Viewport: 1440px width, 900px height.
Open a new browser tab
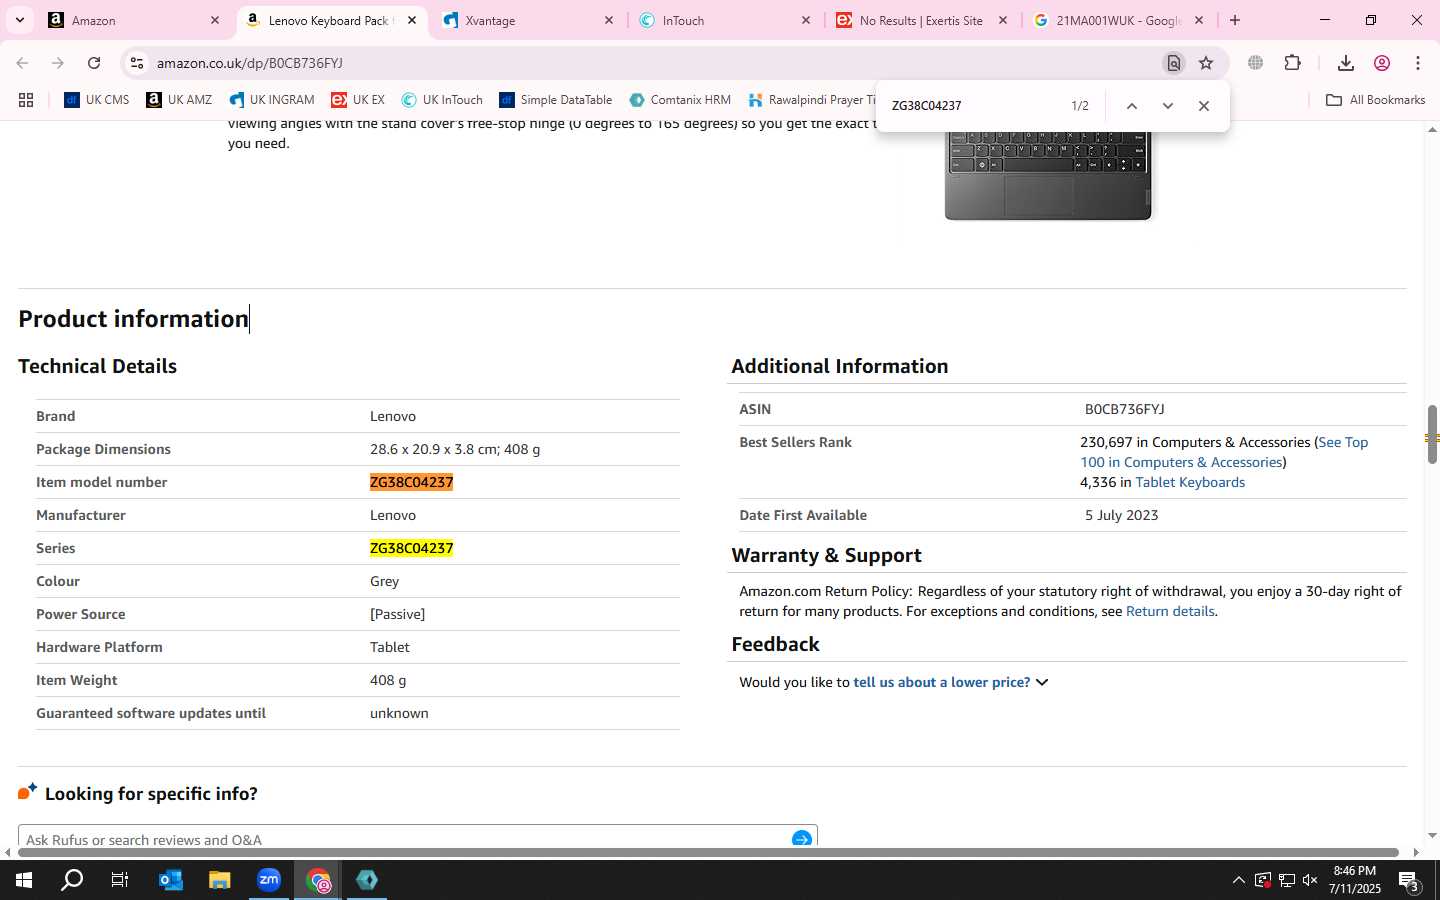1235,20
